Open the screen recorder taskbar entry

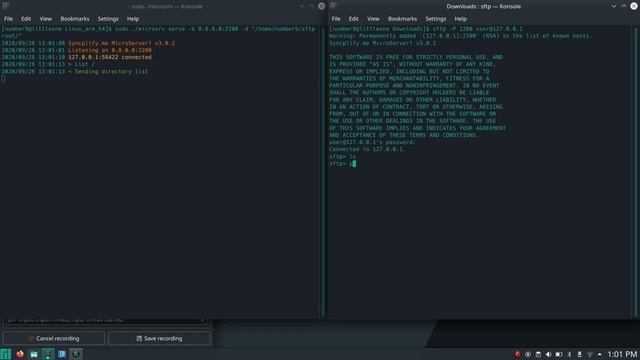[x=76, y=354]
